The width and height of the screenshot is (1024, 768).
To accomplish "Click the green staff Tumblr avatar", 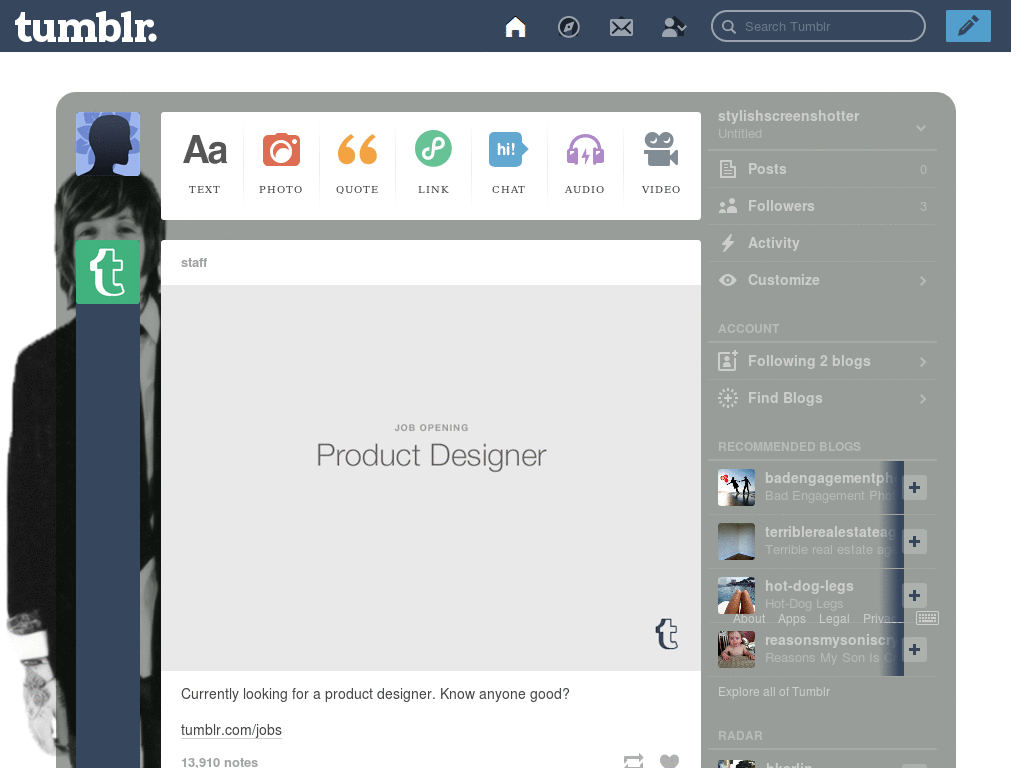I will tap(108, 272).
